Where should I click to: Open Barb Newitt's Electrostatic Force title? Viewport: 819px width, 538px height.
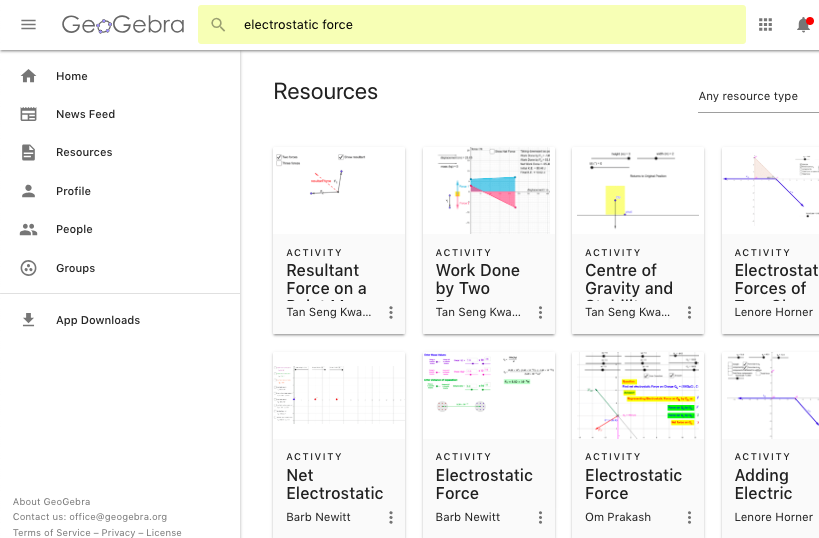(484, 484)
